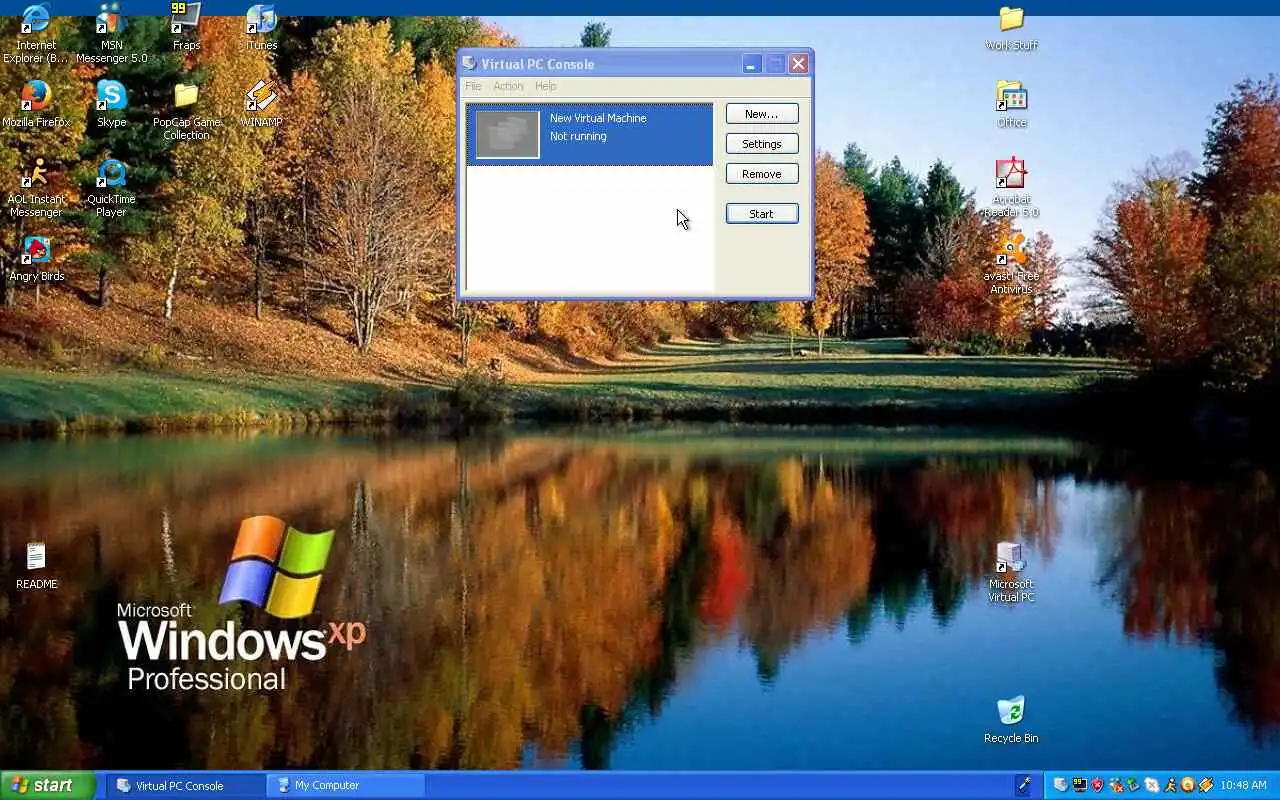Click the Remove button
The height and width of the screenshot is (800, 1280).
pyautogui.click(x=762, y=174)
